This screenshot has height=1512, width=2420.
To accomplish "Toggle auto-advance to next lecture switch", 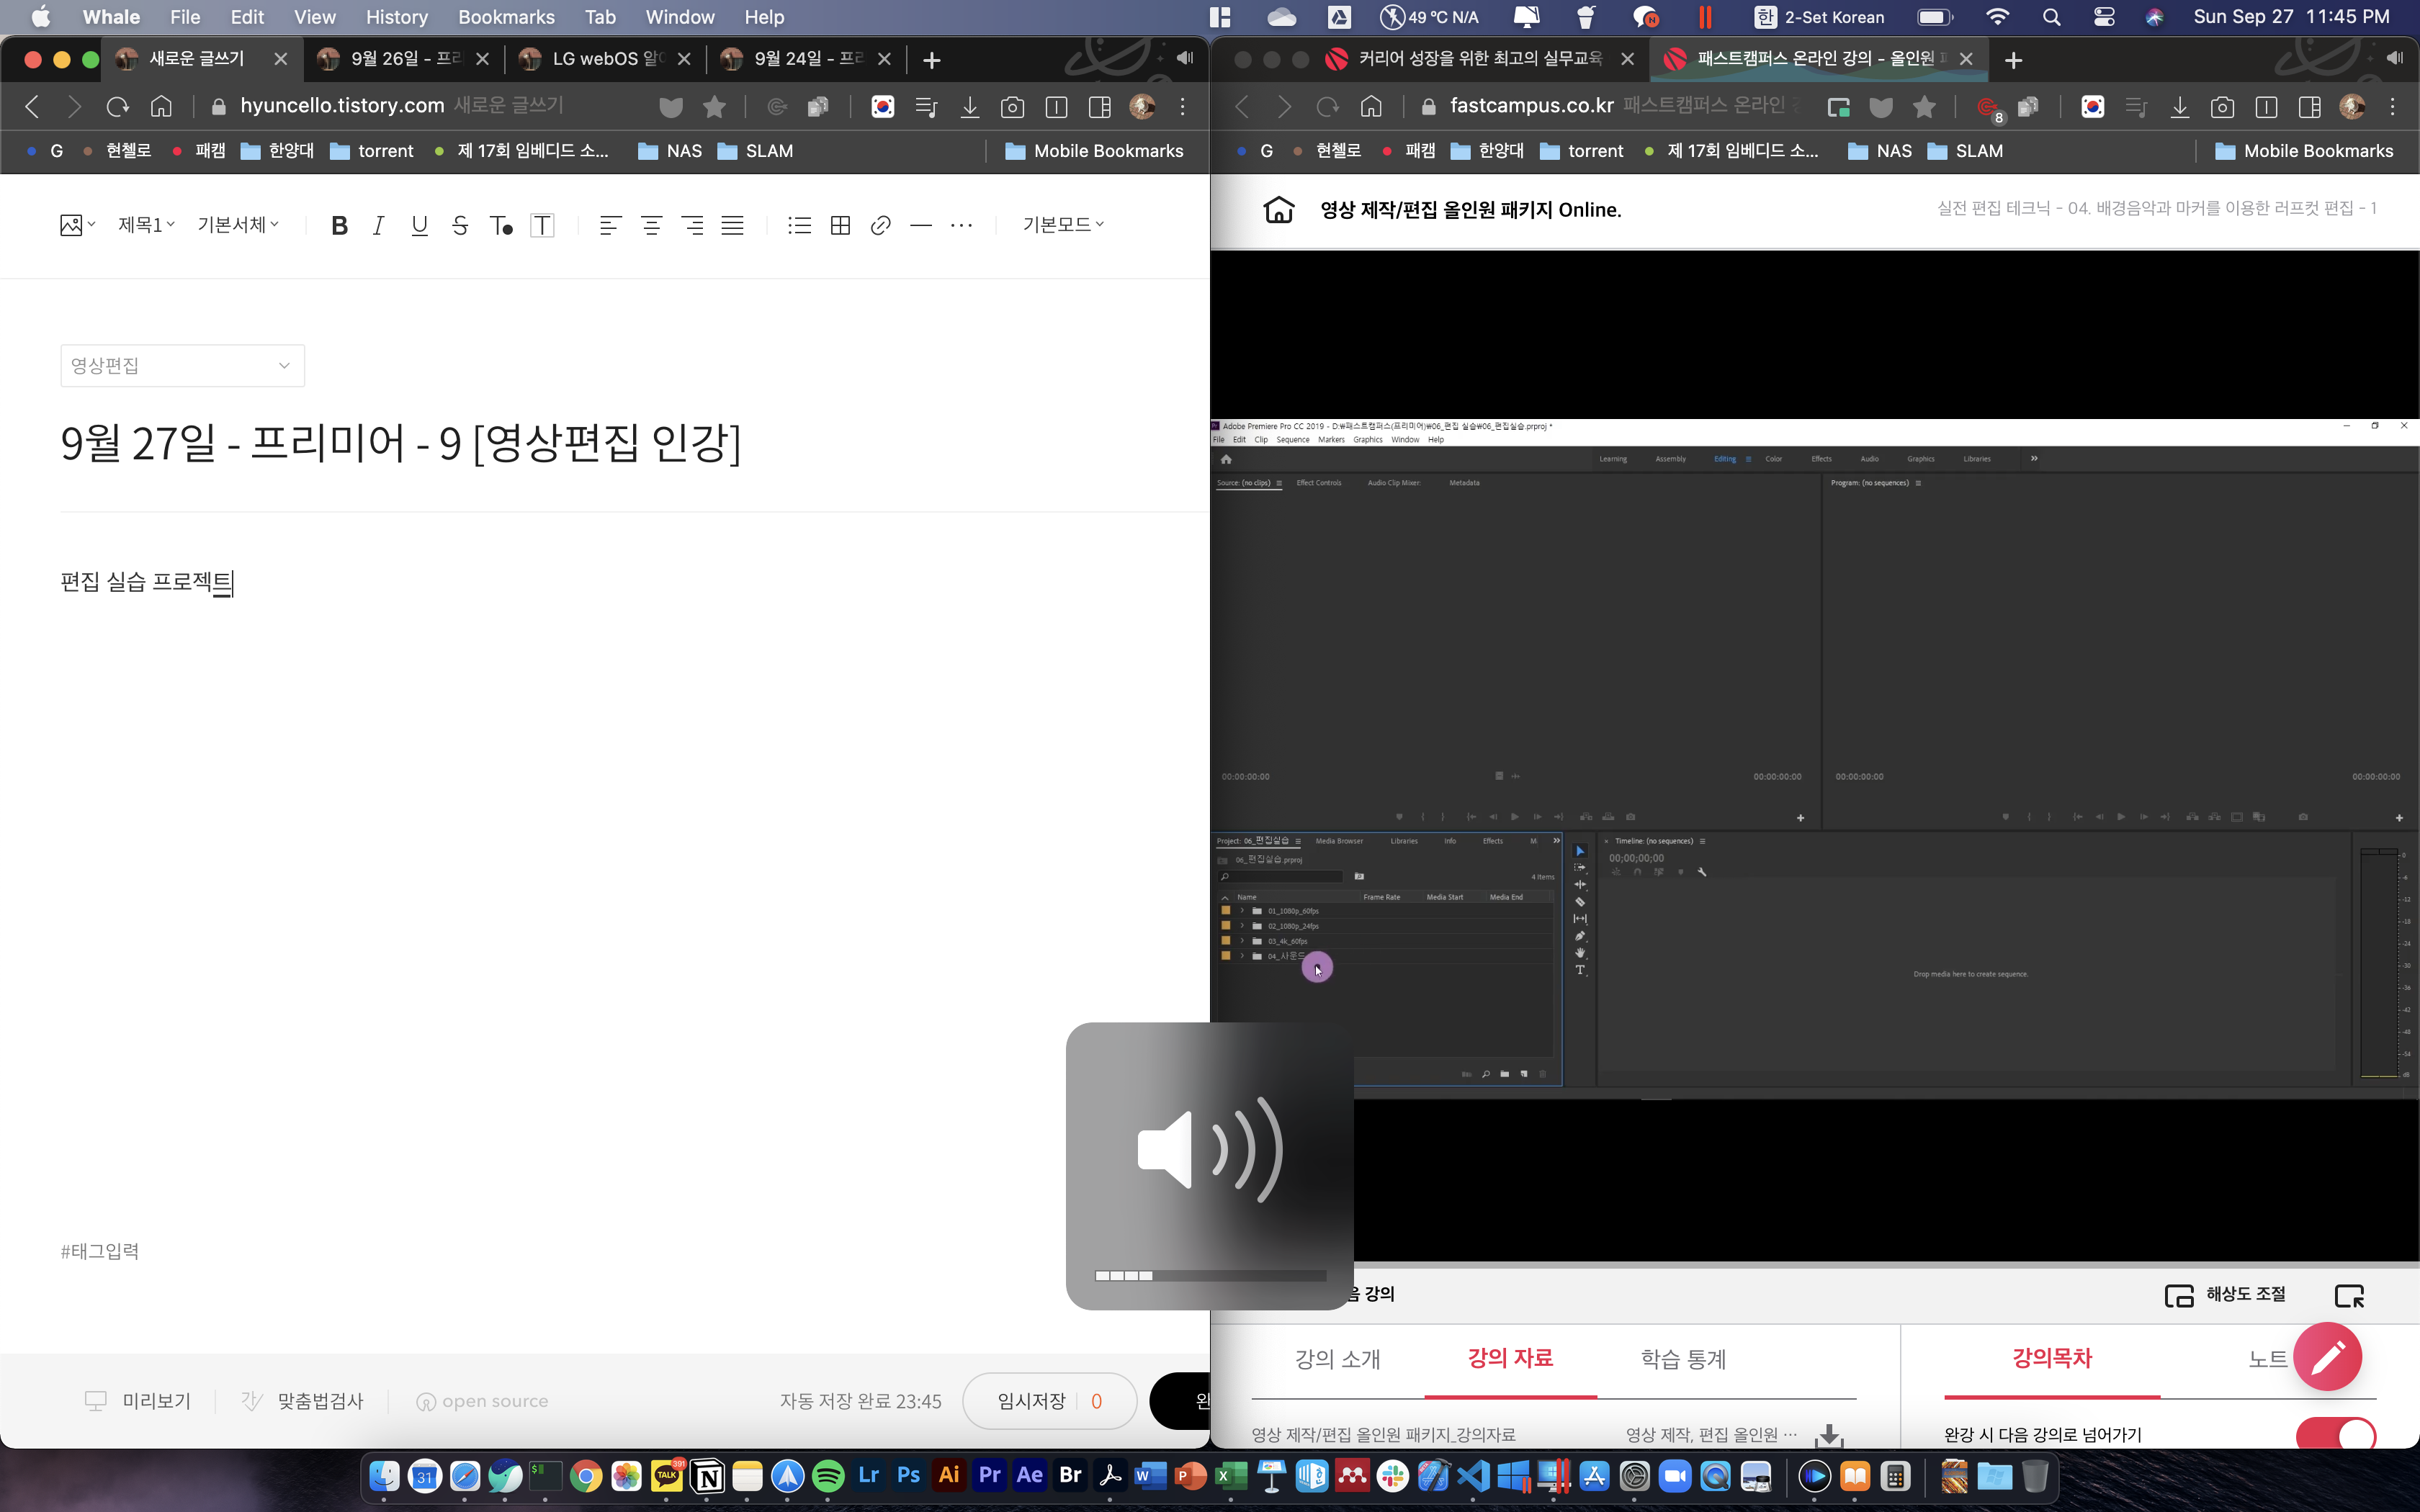I will (2335, 1434).
